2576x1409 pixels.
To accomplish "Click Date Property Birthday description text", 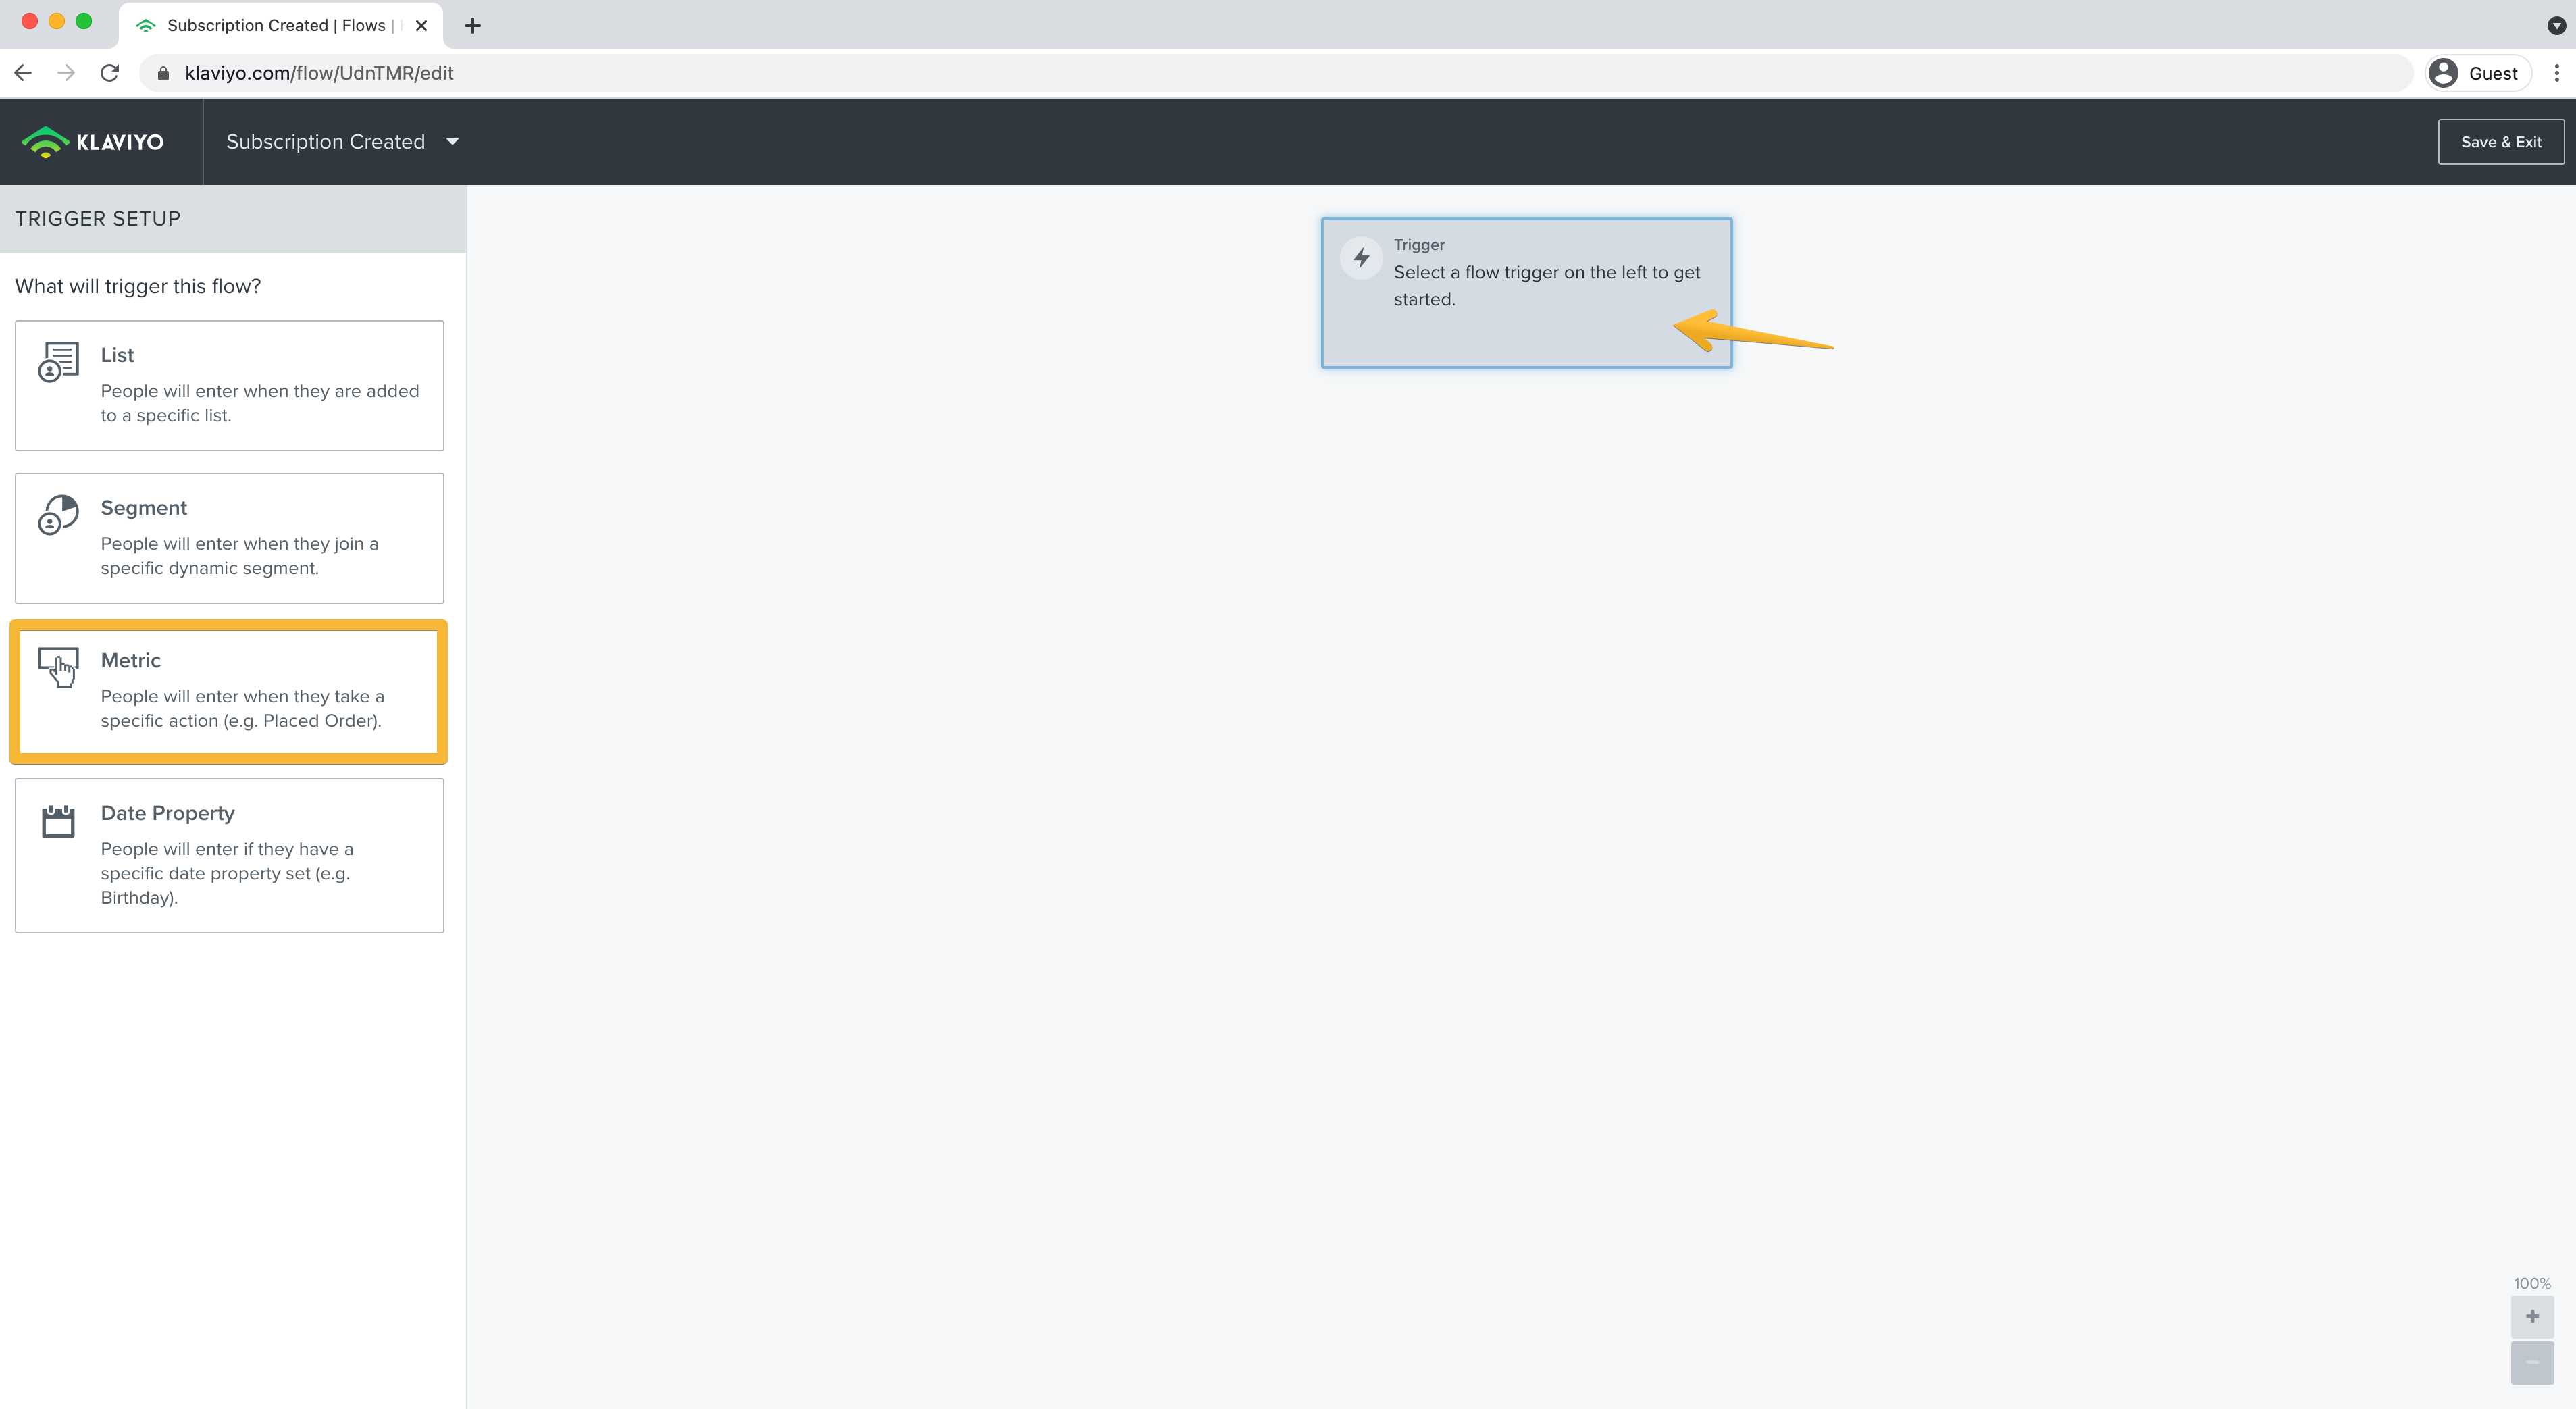I will [x=227, y=873].
